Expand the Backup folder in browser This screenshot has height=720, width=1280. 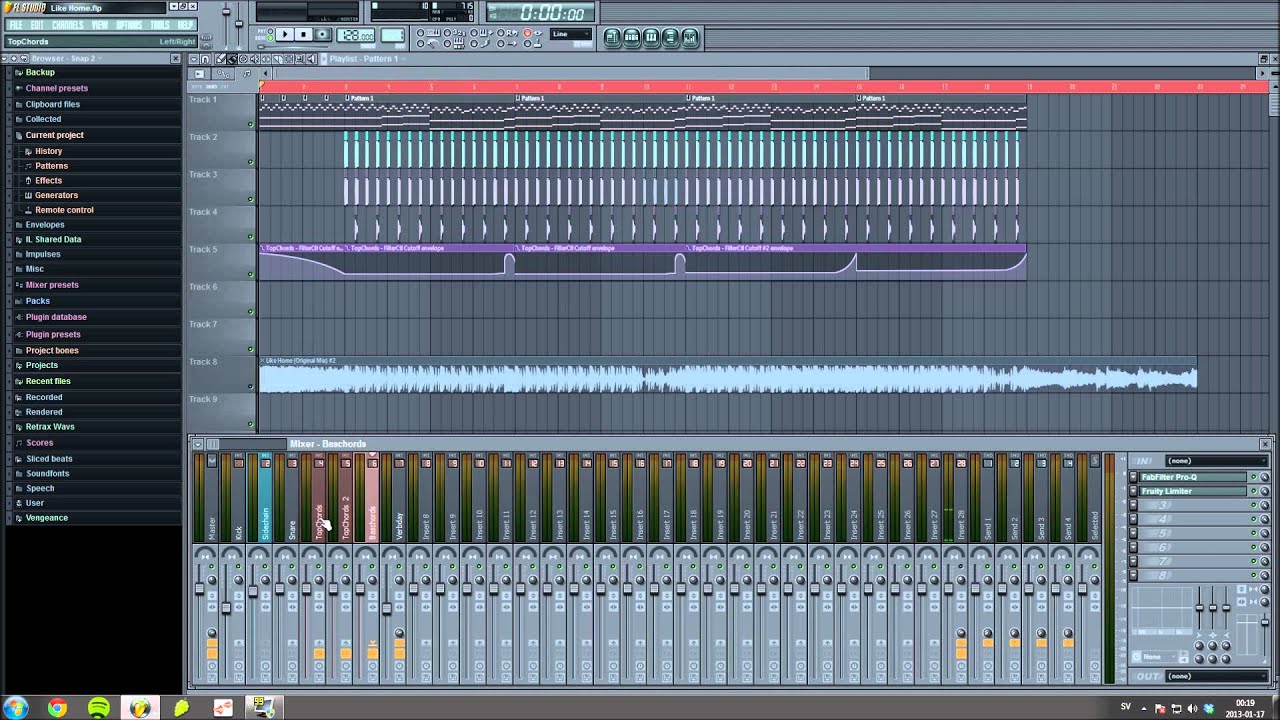coord(40,72)
